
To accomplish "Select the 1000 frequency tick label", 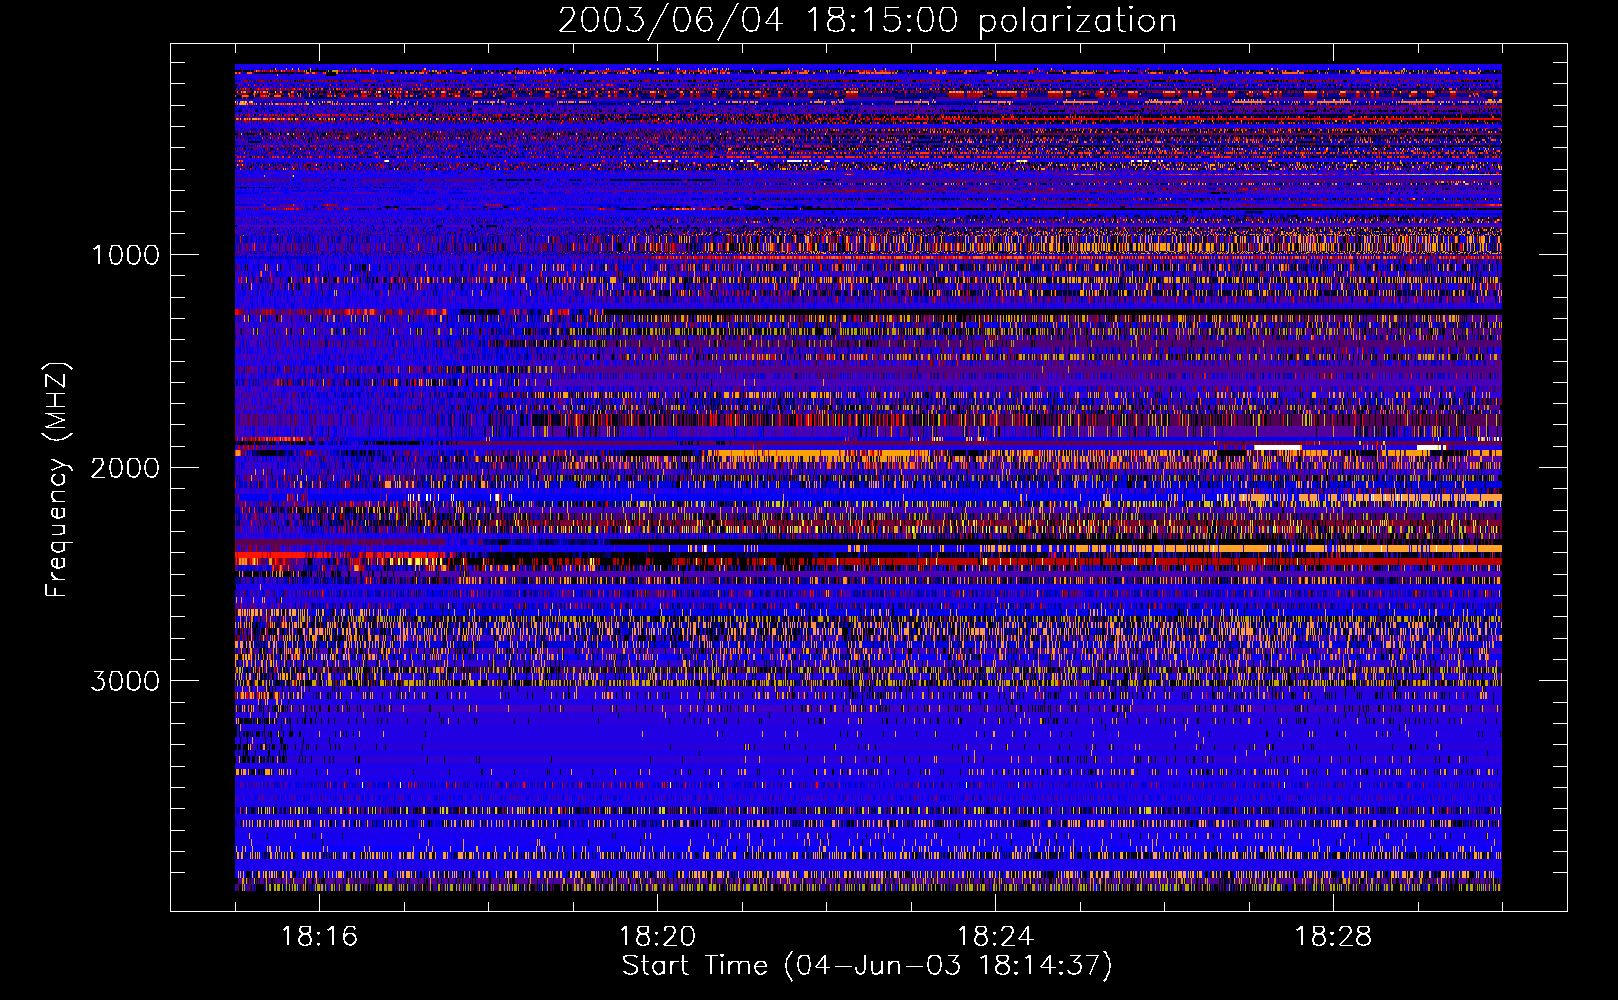I will (x=126, y=255).
